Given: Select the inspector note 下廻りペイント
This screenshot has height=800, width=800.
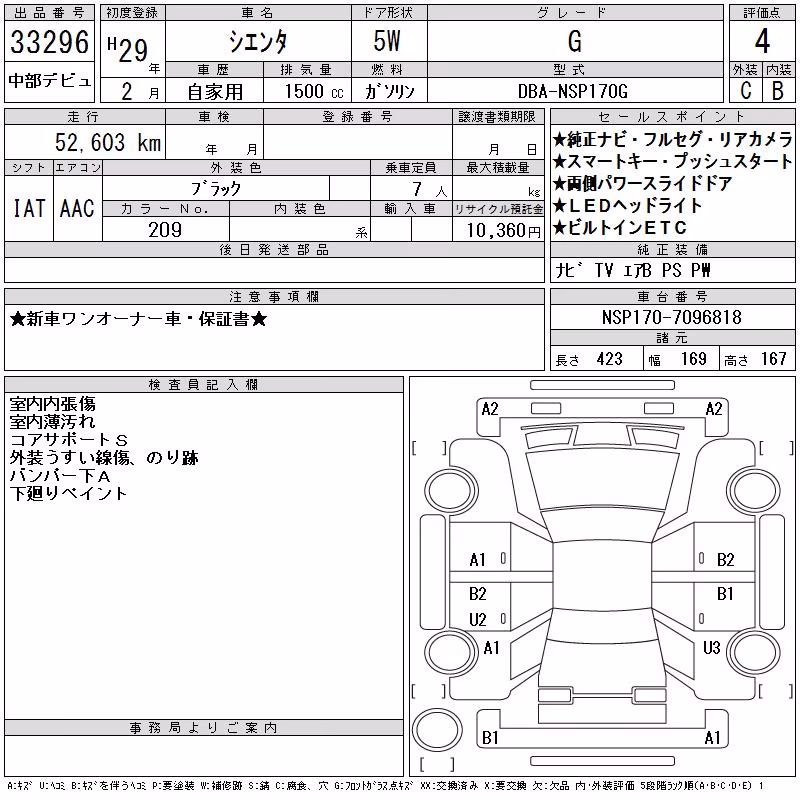Looking at the screenshot, I should point(68,493).
